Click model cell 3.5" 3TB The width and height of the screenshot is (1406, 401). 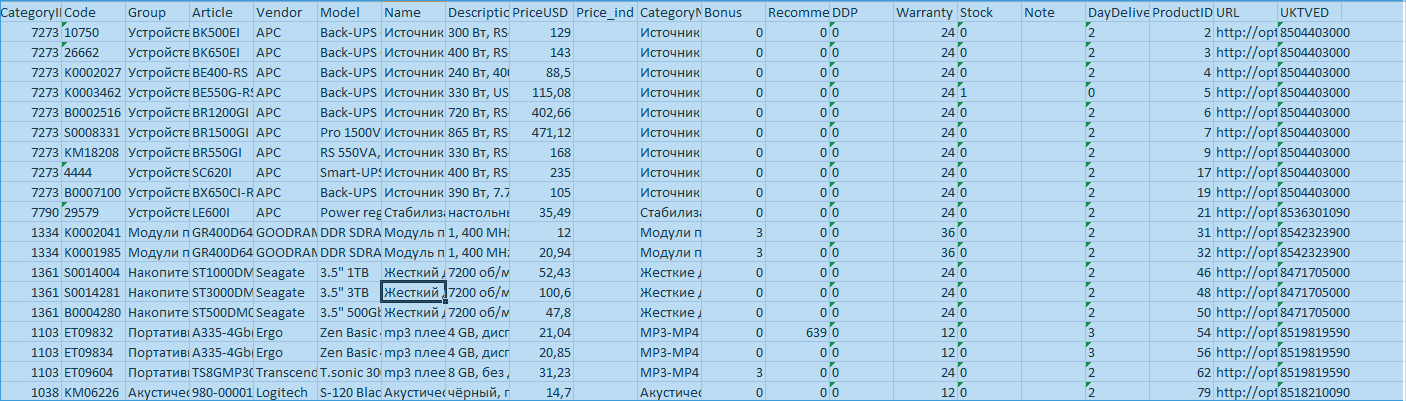click(x=350, y=293)
